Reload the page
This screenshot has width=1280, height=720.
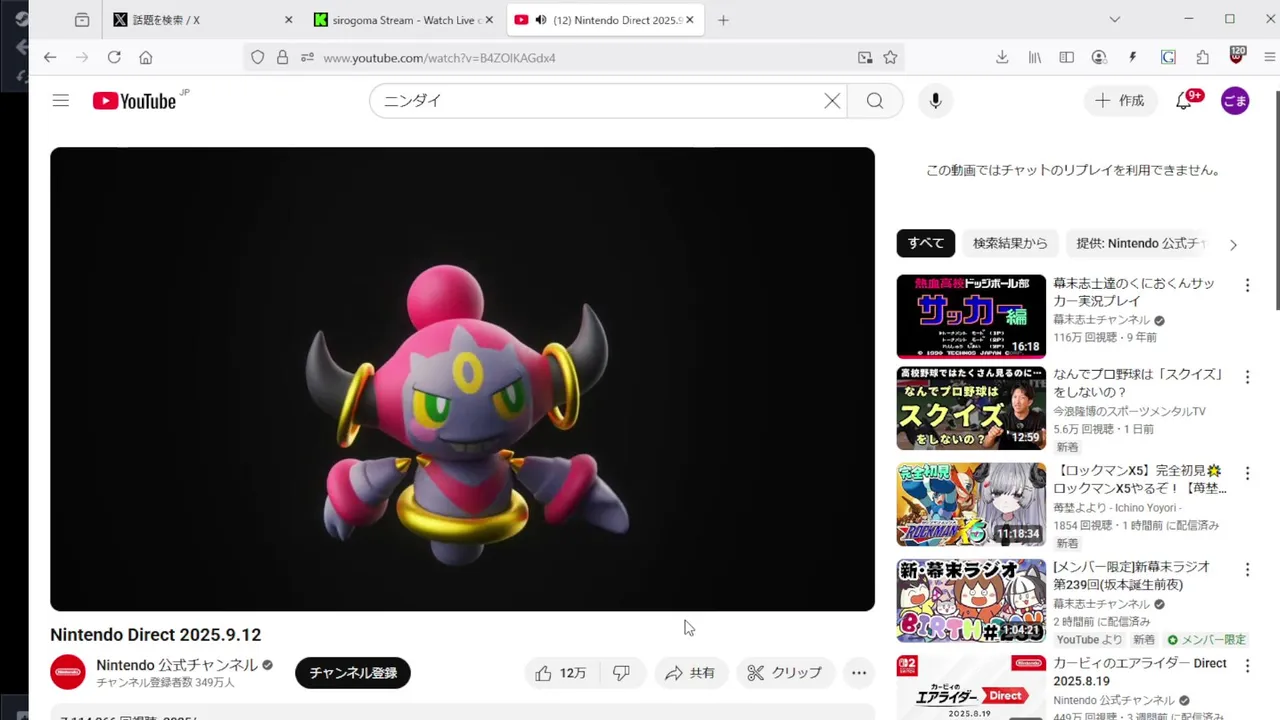tap(114, 58)
